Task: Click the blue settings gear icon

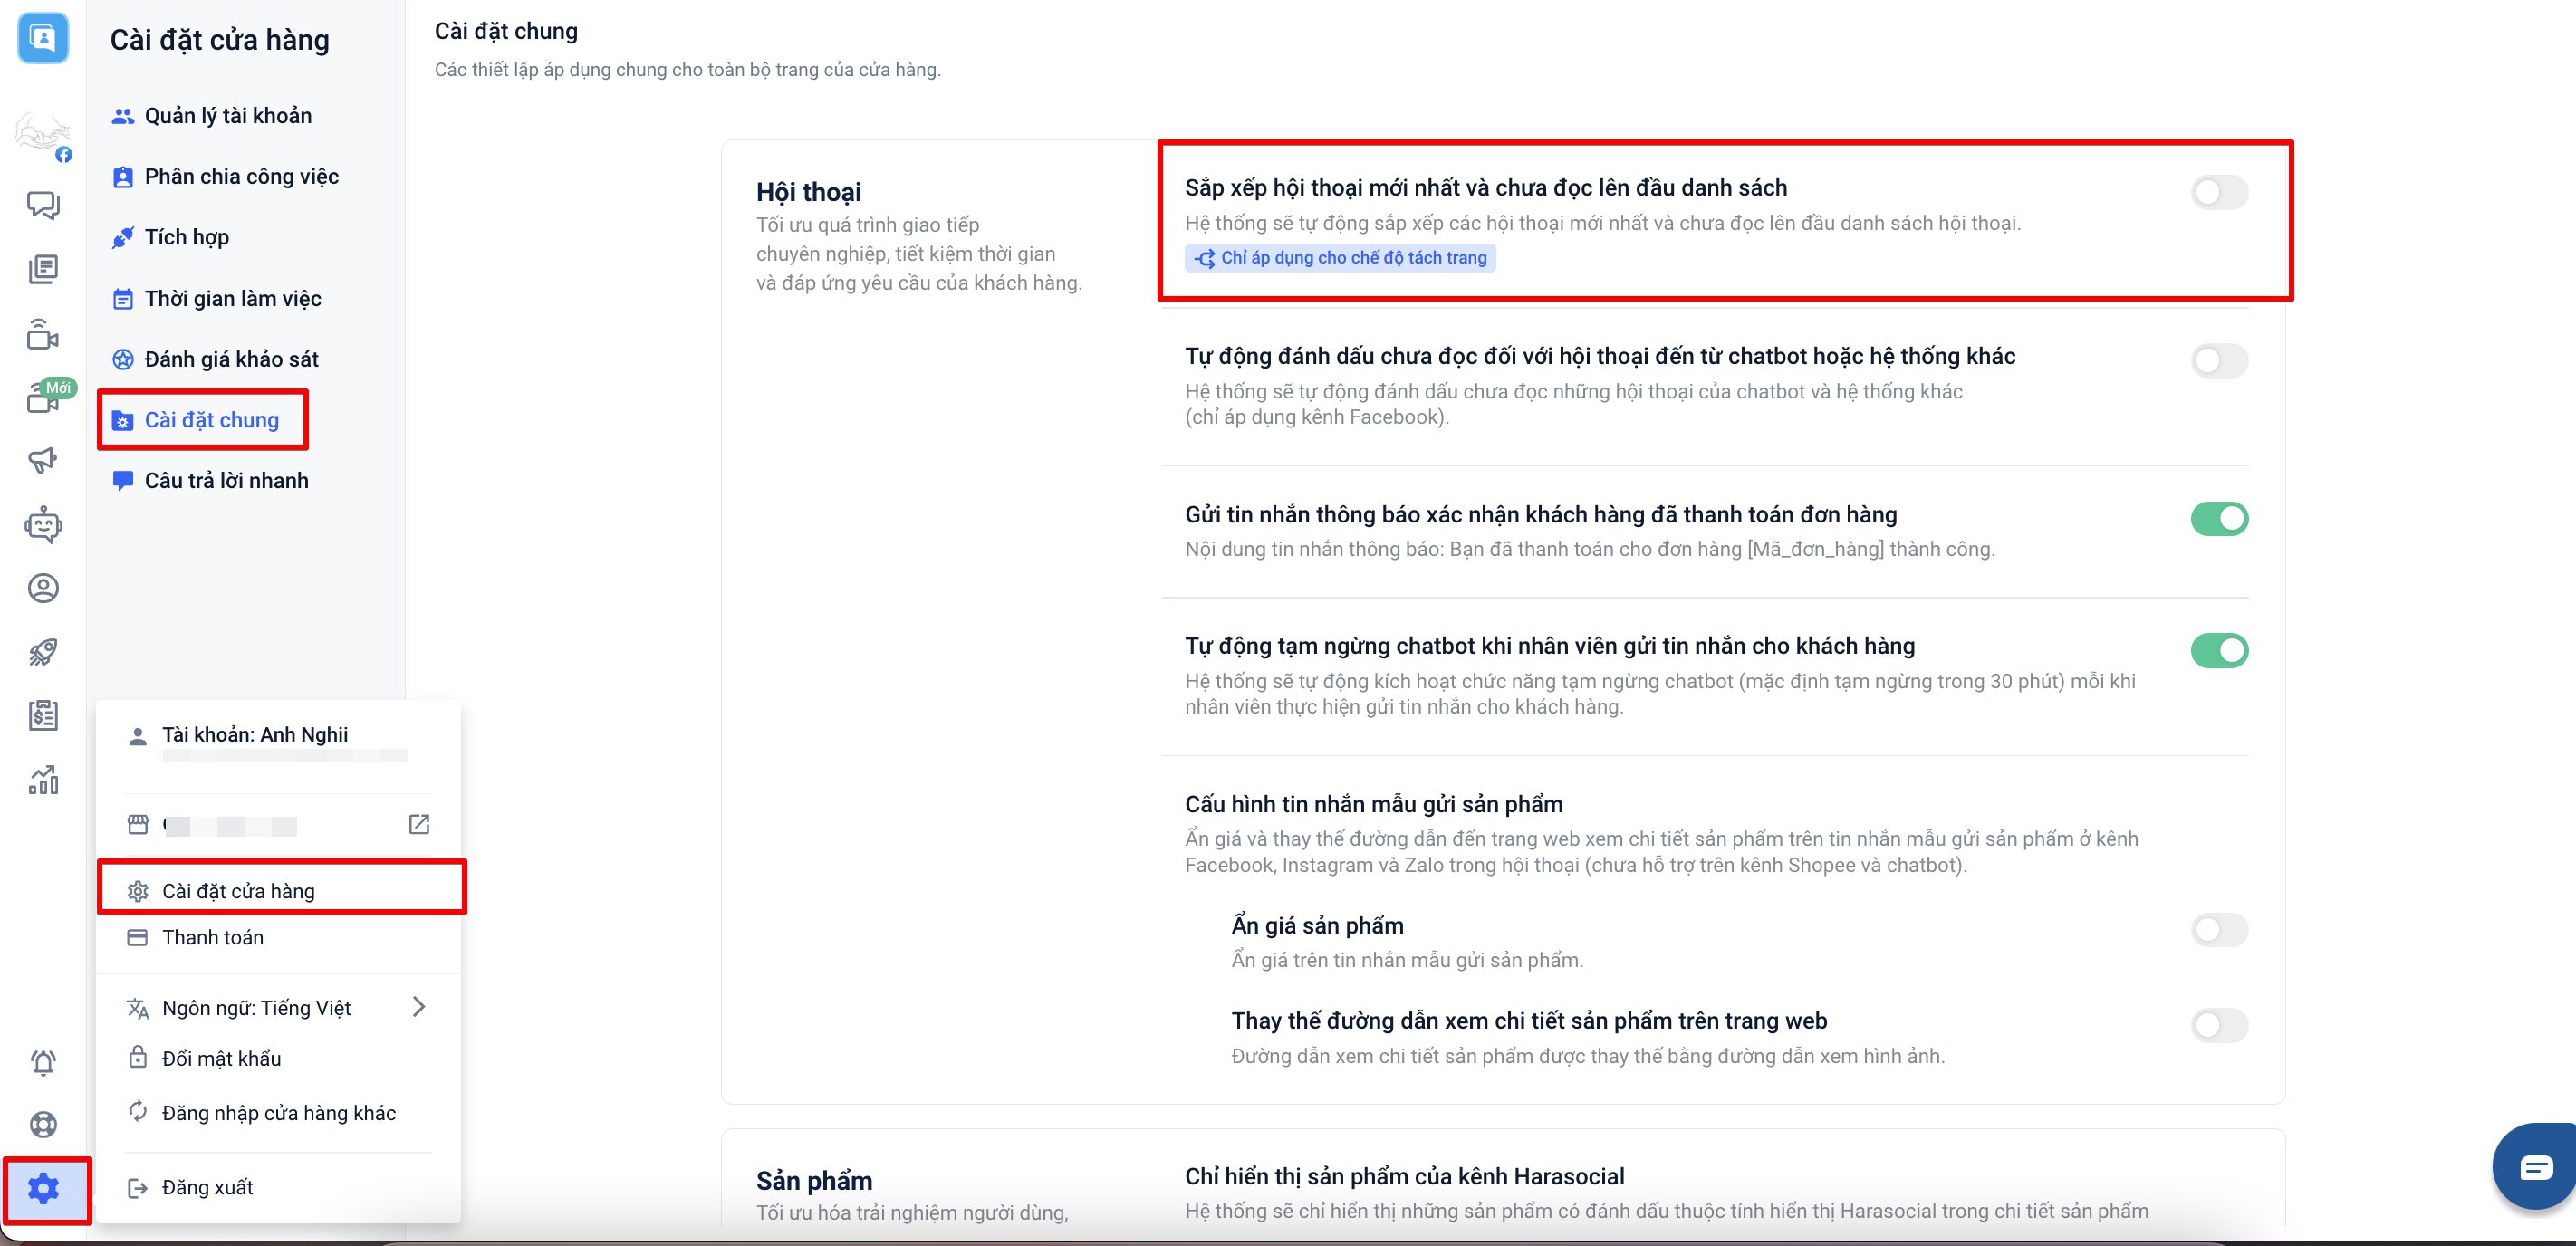Action: point(43,1188)
